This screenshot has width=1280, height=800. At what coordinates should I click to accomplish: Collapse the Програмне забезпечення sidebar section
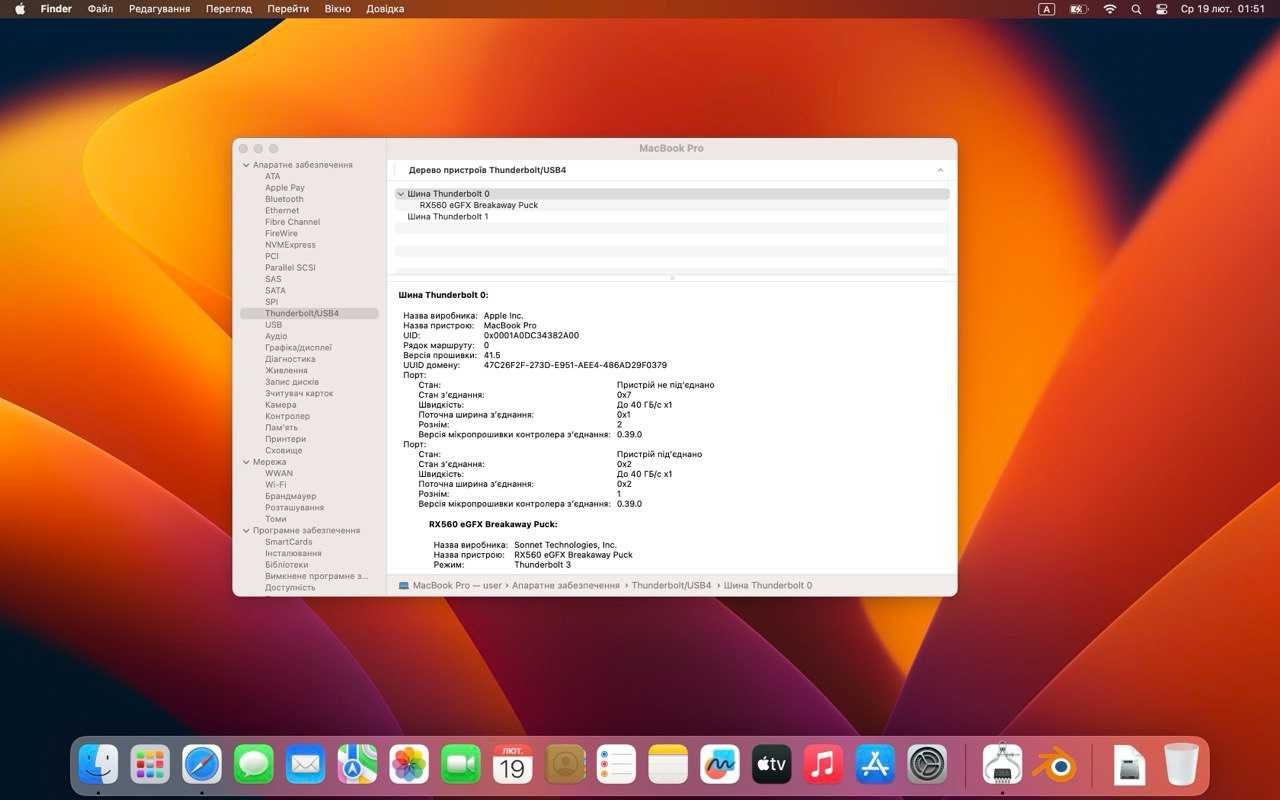tap(246, 531)
